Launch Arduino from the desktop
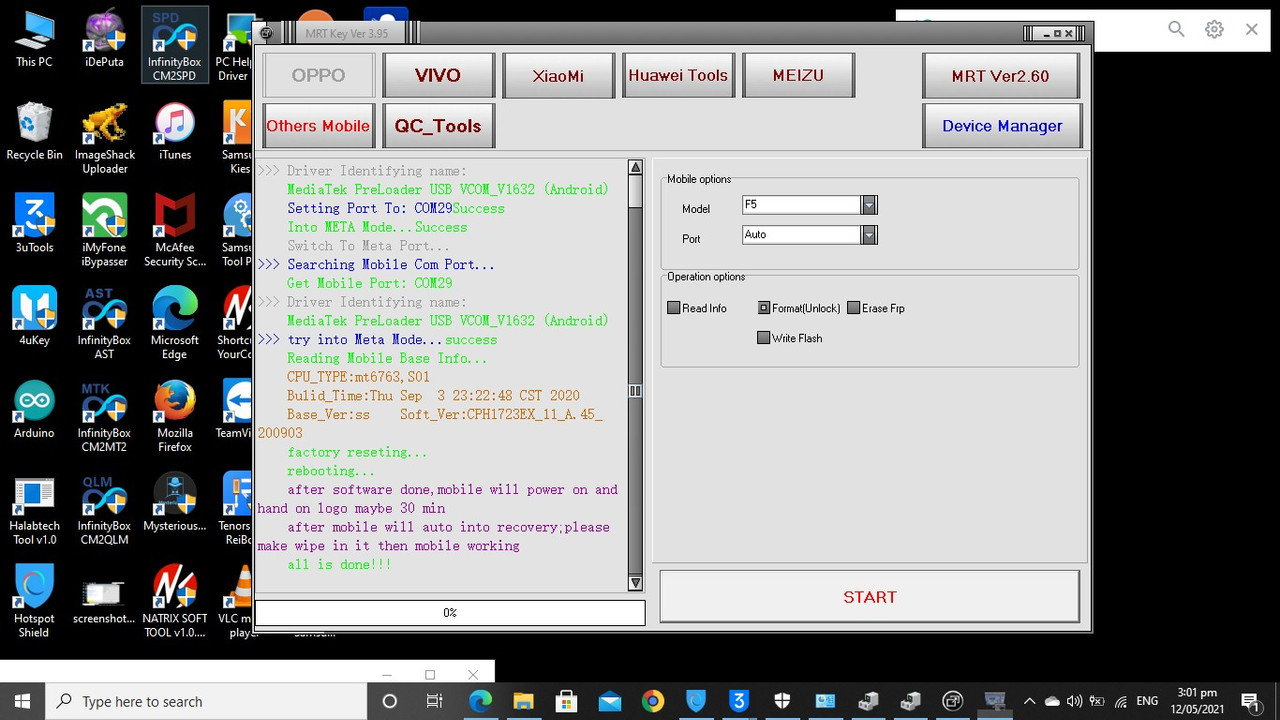This screenshot has width=1280, height=720. coord(34,409)
